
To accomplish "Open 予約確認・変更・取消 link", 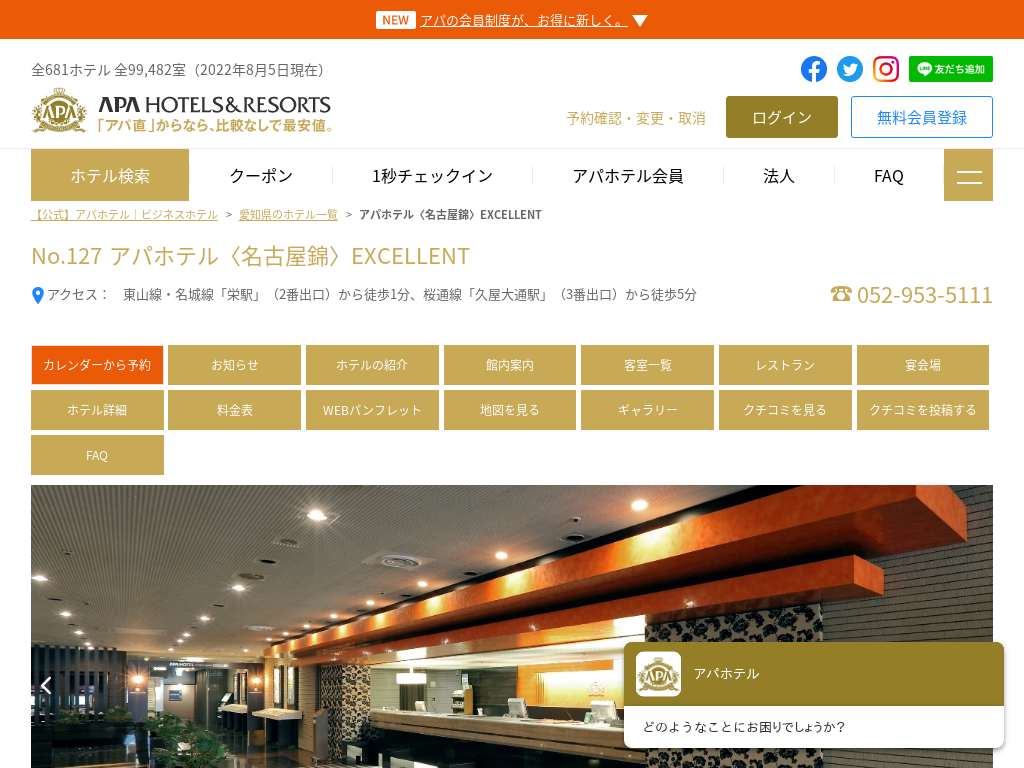I will [x=636, y=118].
